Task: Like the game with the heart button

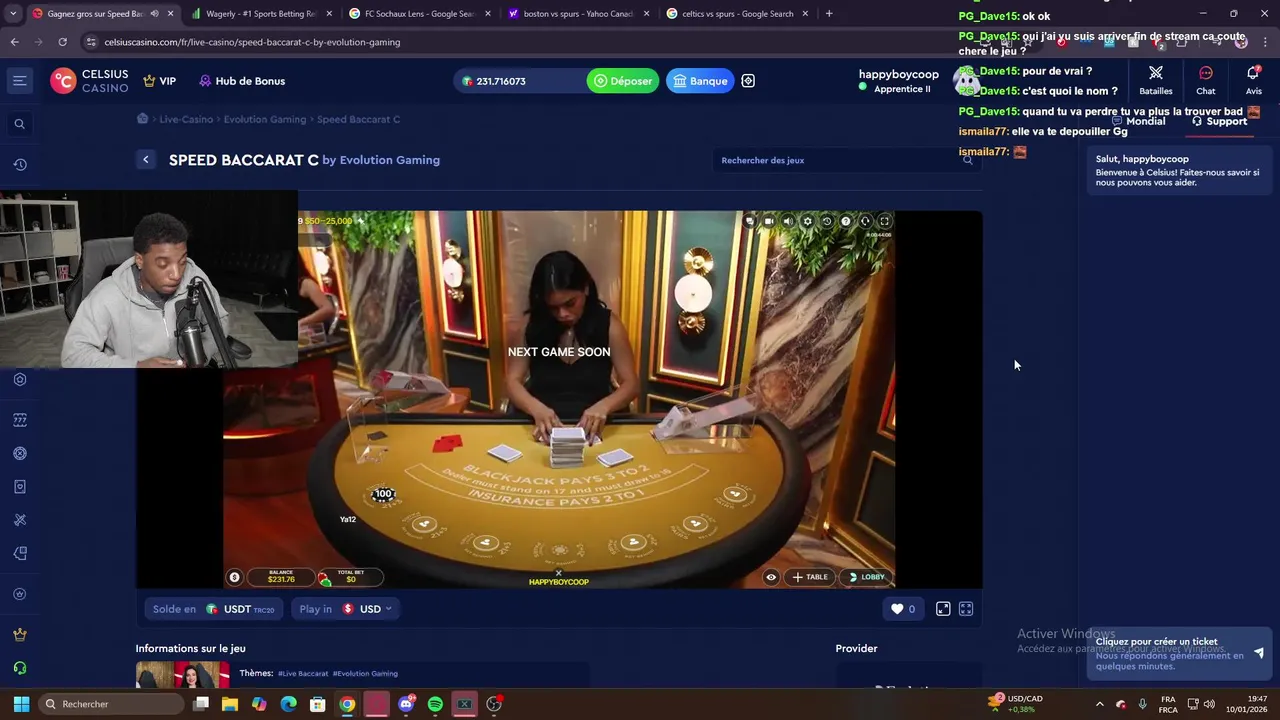Action: [x=903, y=609]
